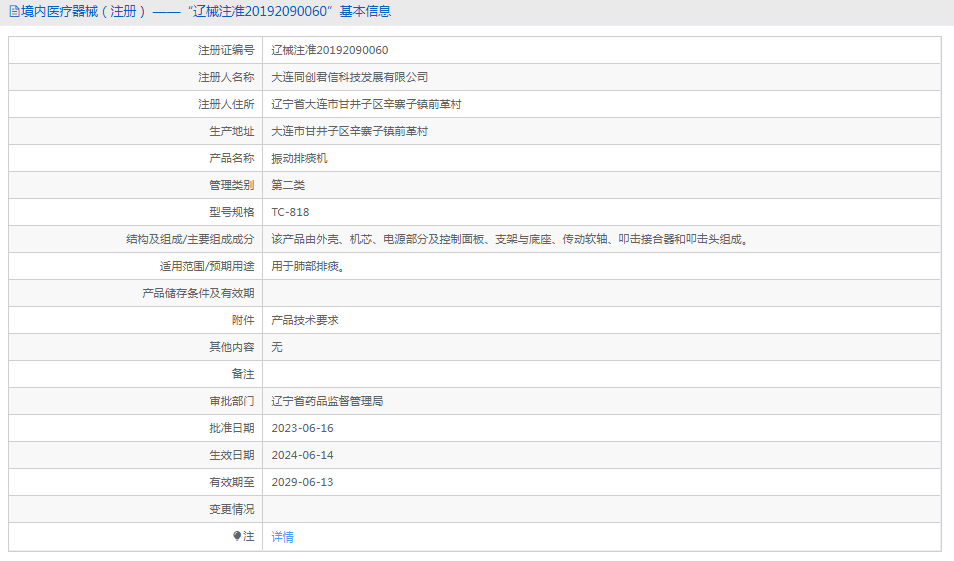Screen dimensions: 954x561
Task: Click the 变更情况 row label
Action: 231,509
